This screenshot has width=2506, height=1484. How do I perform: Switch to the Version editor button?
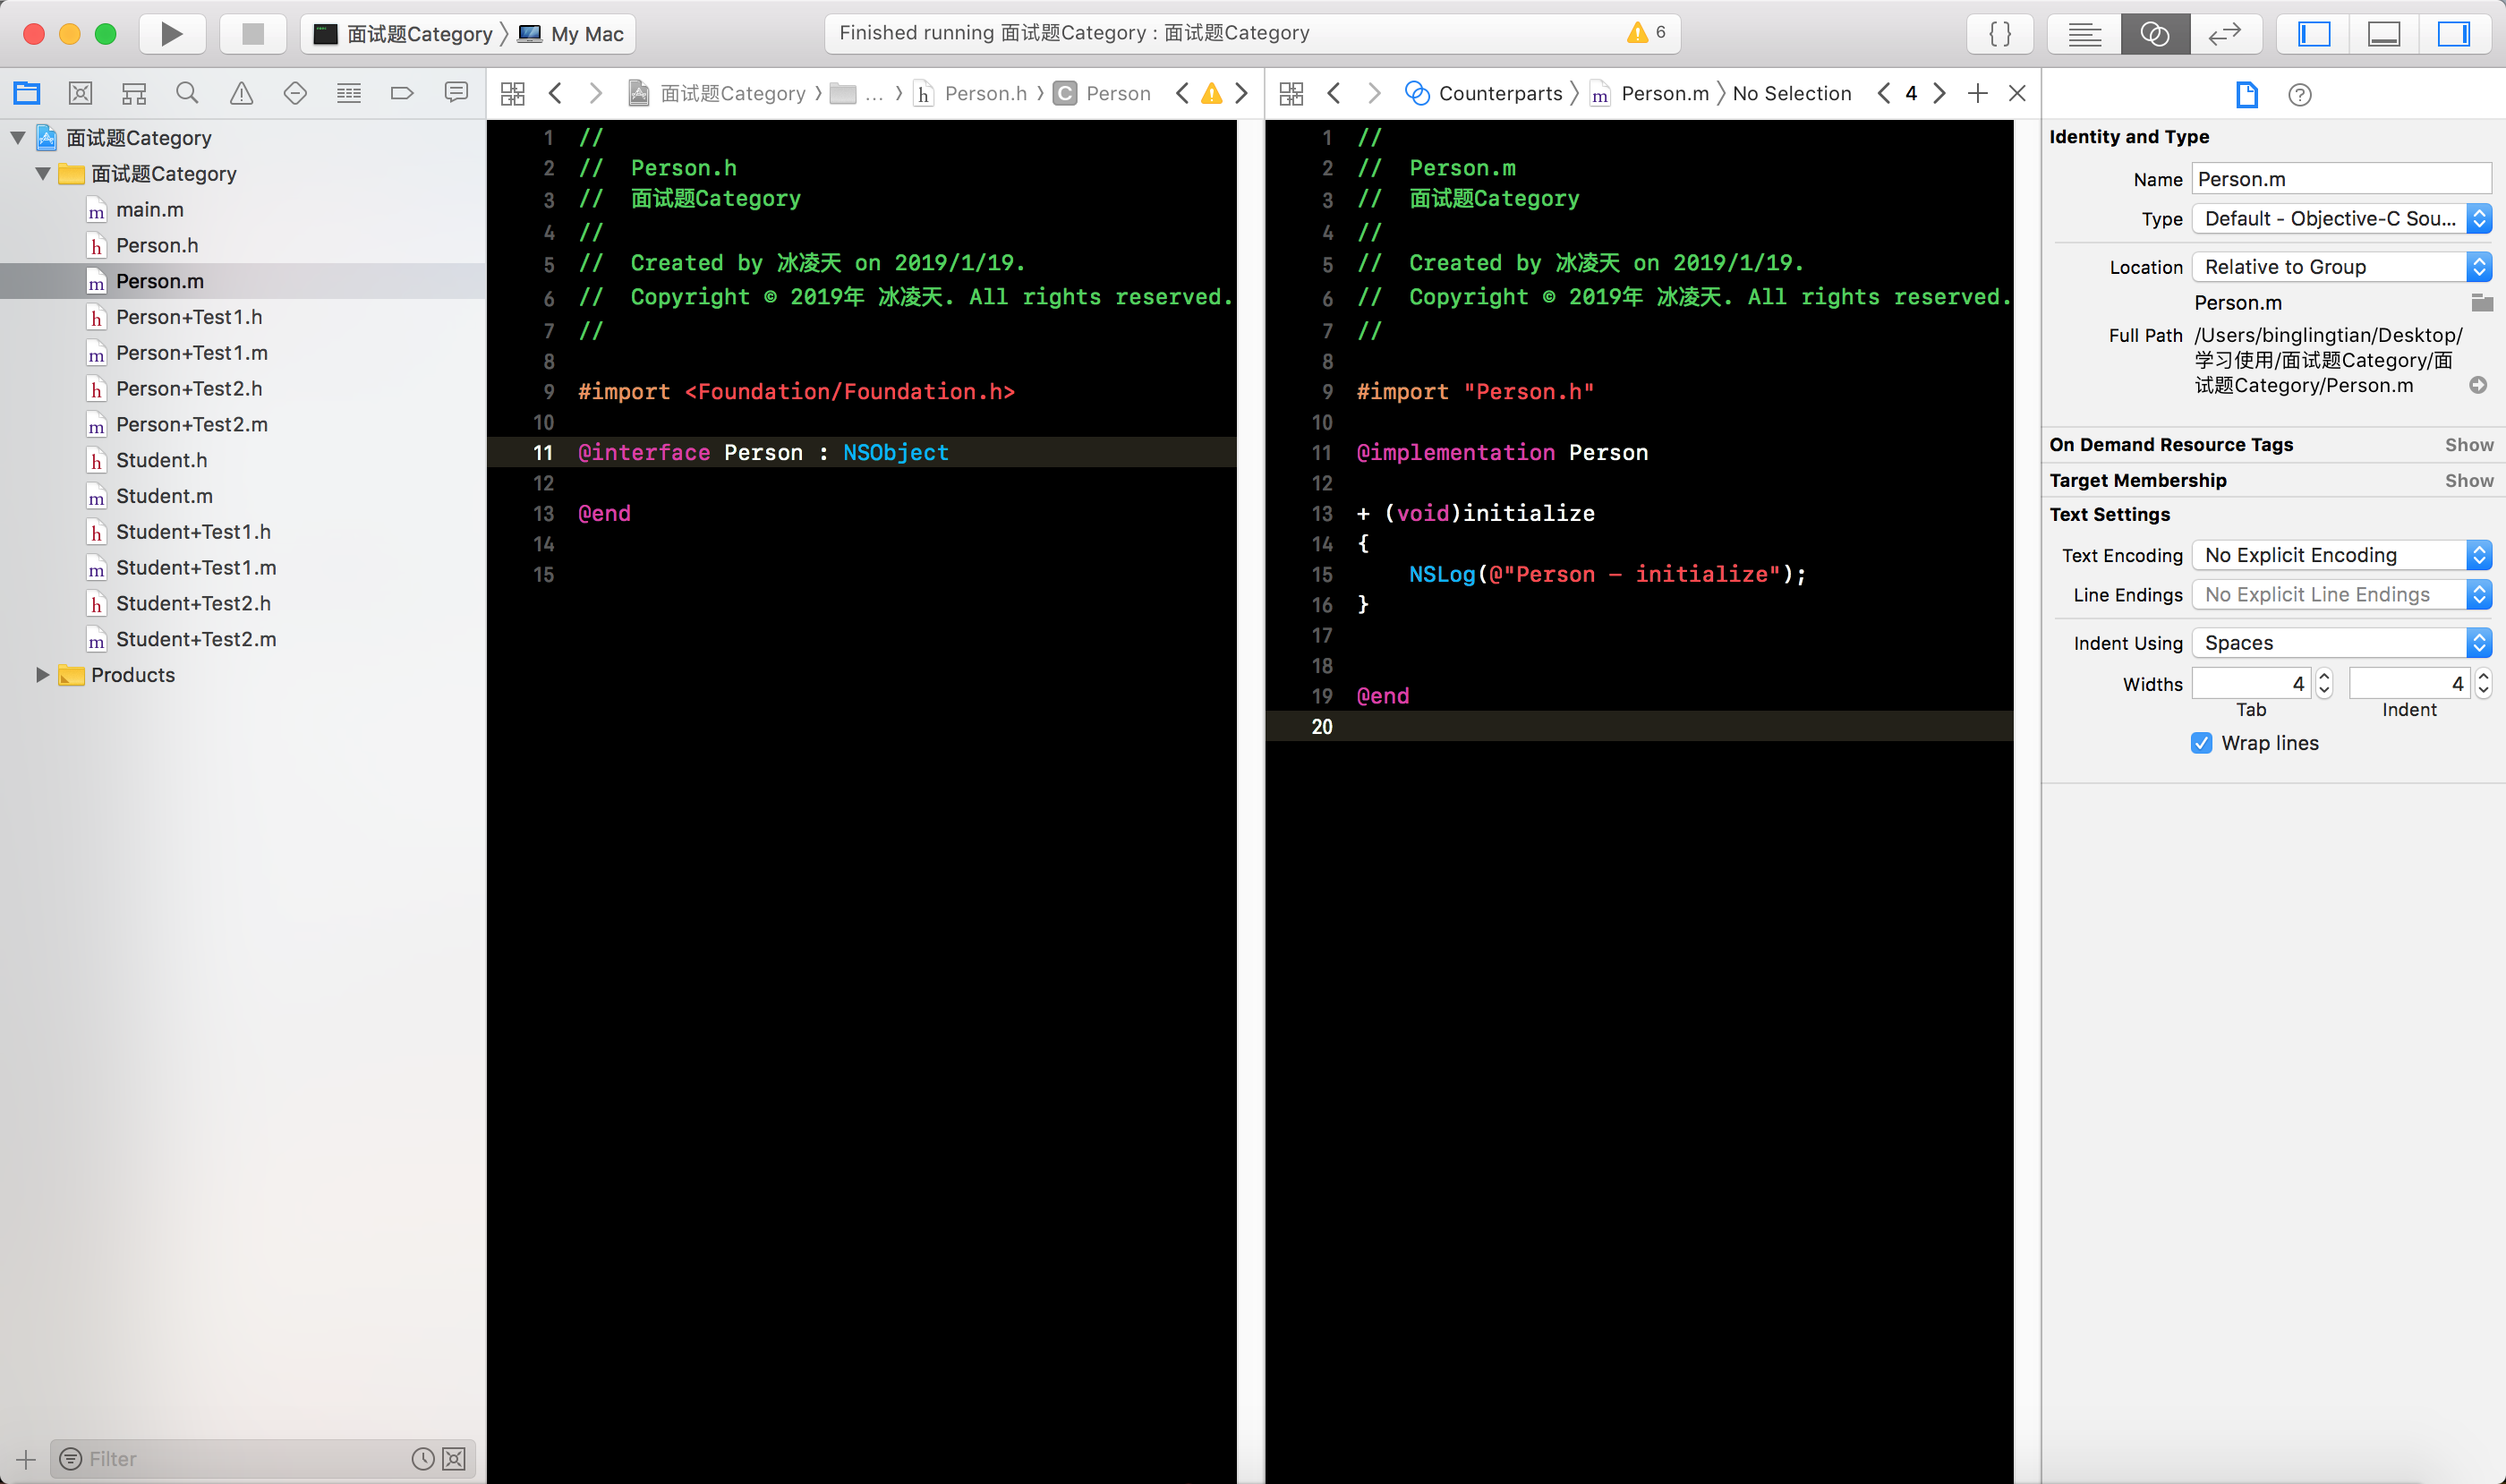[x=2223, y=34]
